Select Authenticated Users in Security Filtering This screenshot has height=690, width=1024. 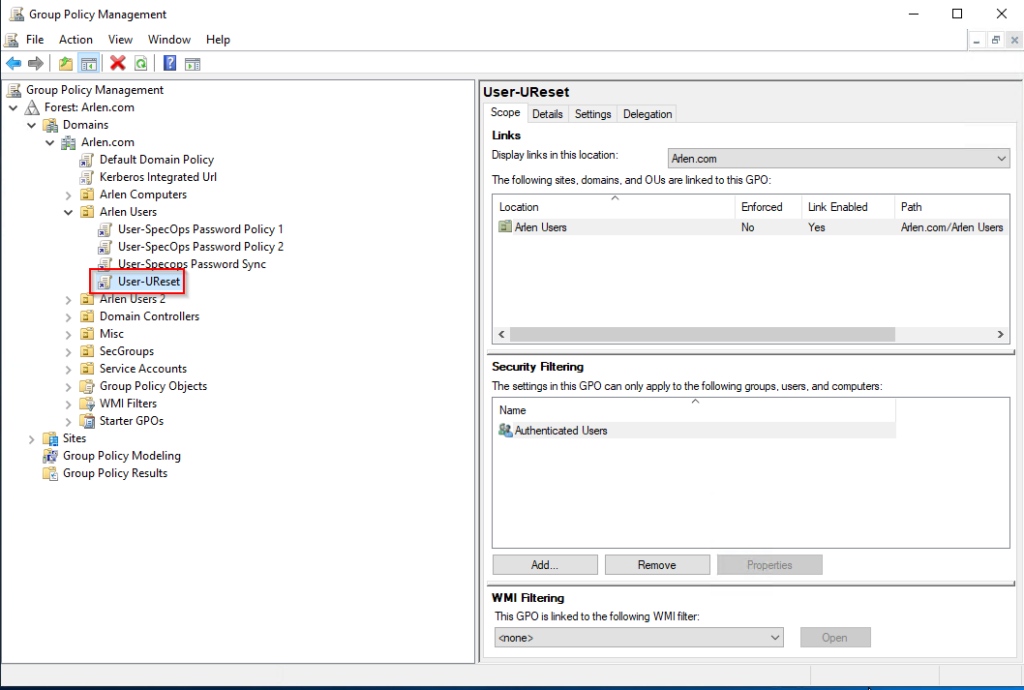tap(561, 431)
